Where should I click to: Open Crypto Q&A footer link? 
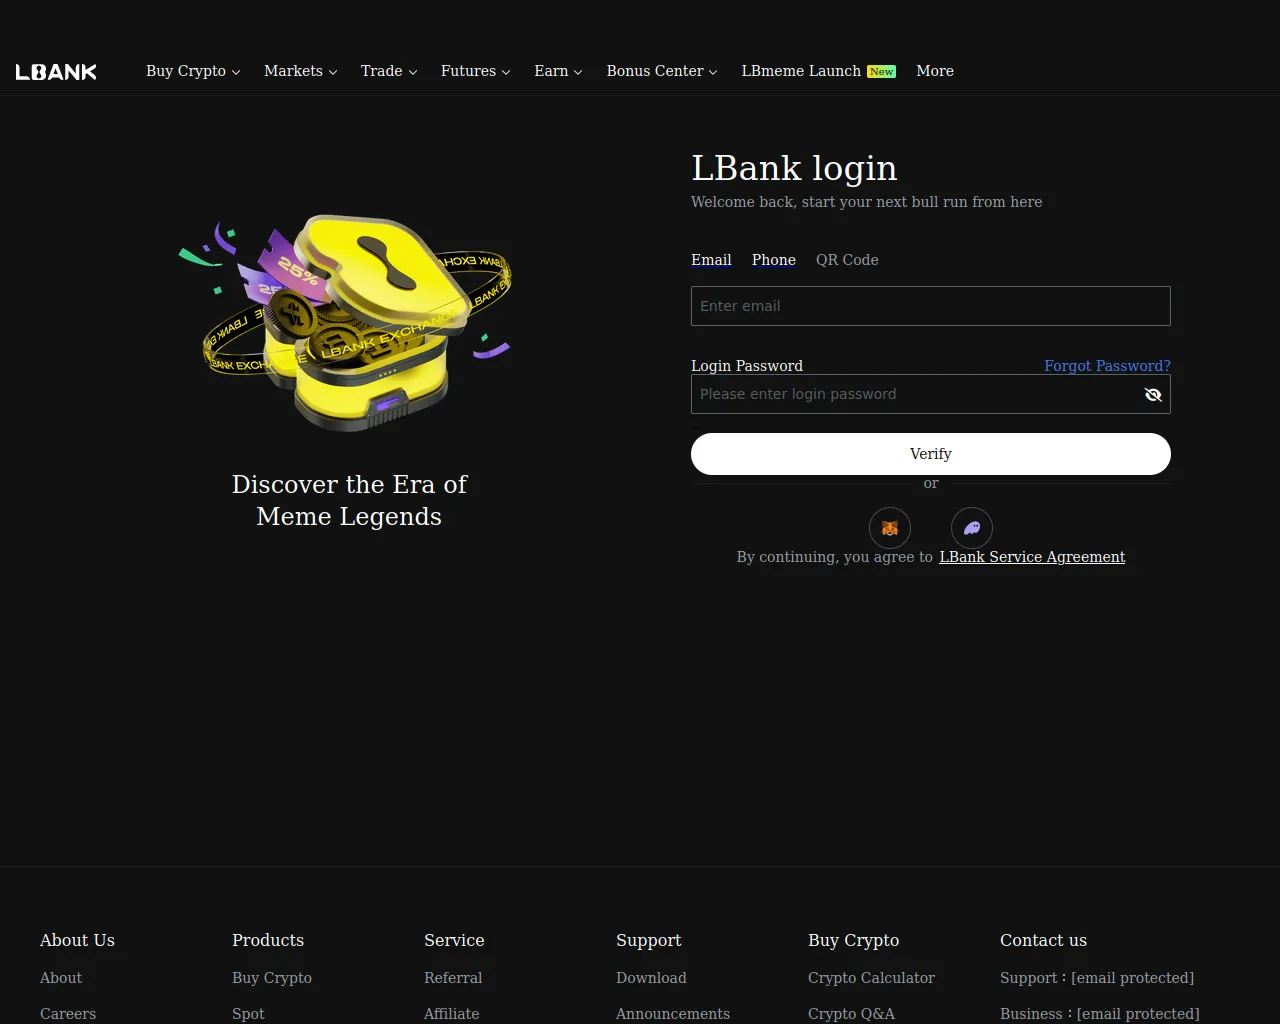(851, 1014)
